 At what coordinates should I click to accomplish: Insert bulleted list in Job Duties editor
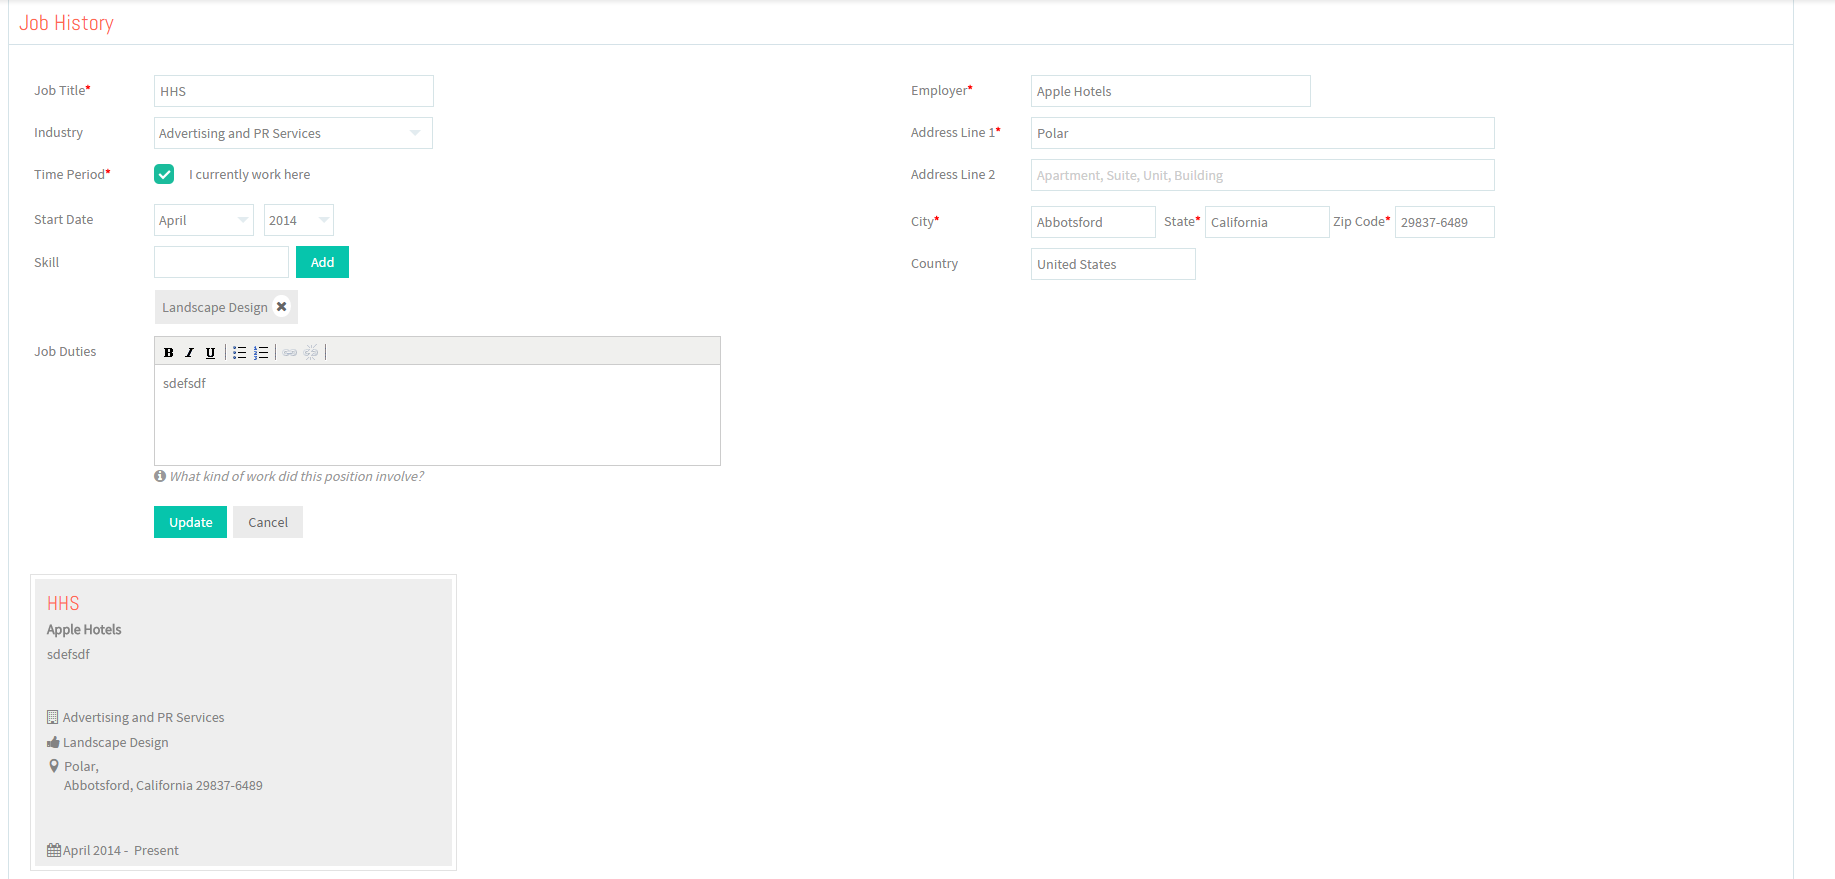(x=240, y=352)
